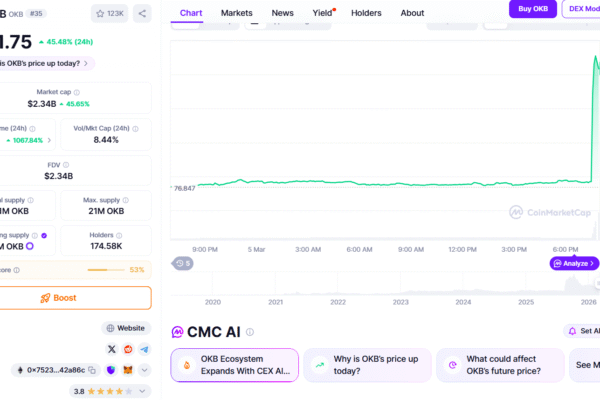This screenshot has width=600, height=400.
Task: Open the Reddit community link
Action: click(128, 349)
